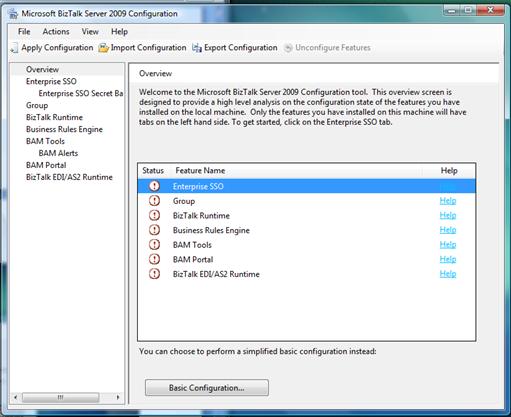Click left arrow of the tree scrollbar

pyautogui.click(x=15, y=397)
